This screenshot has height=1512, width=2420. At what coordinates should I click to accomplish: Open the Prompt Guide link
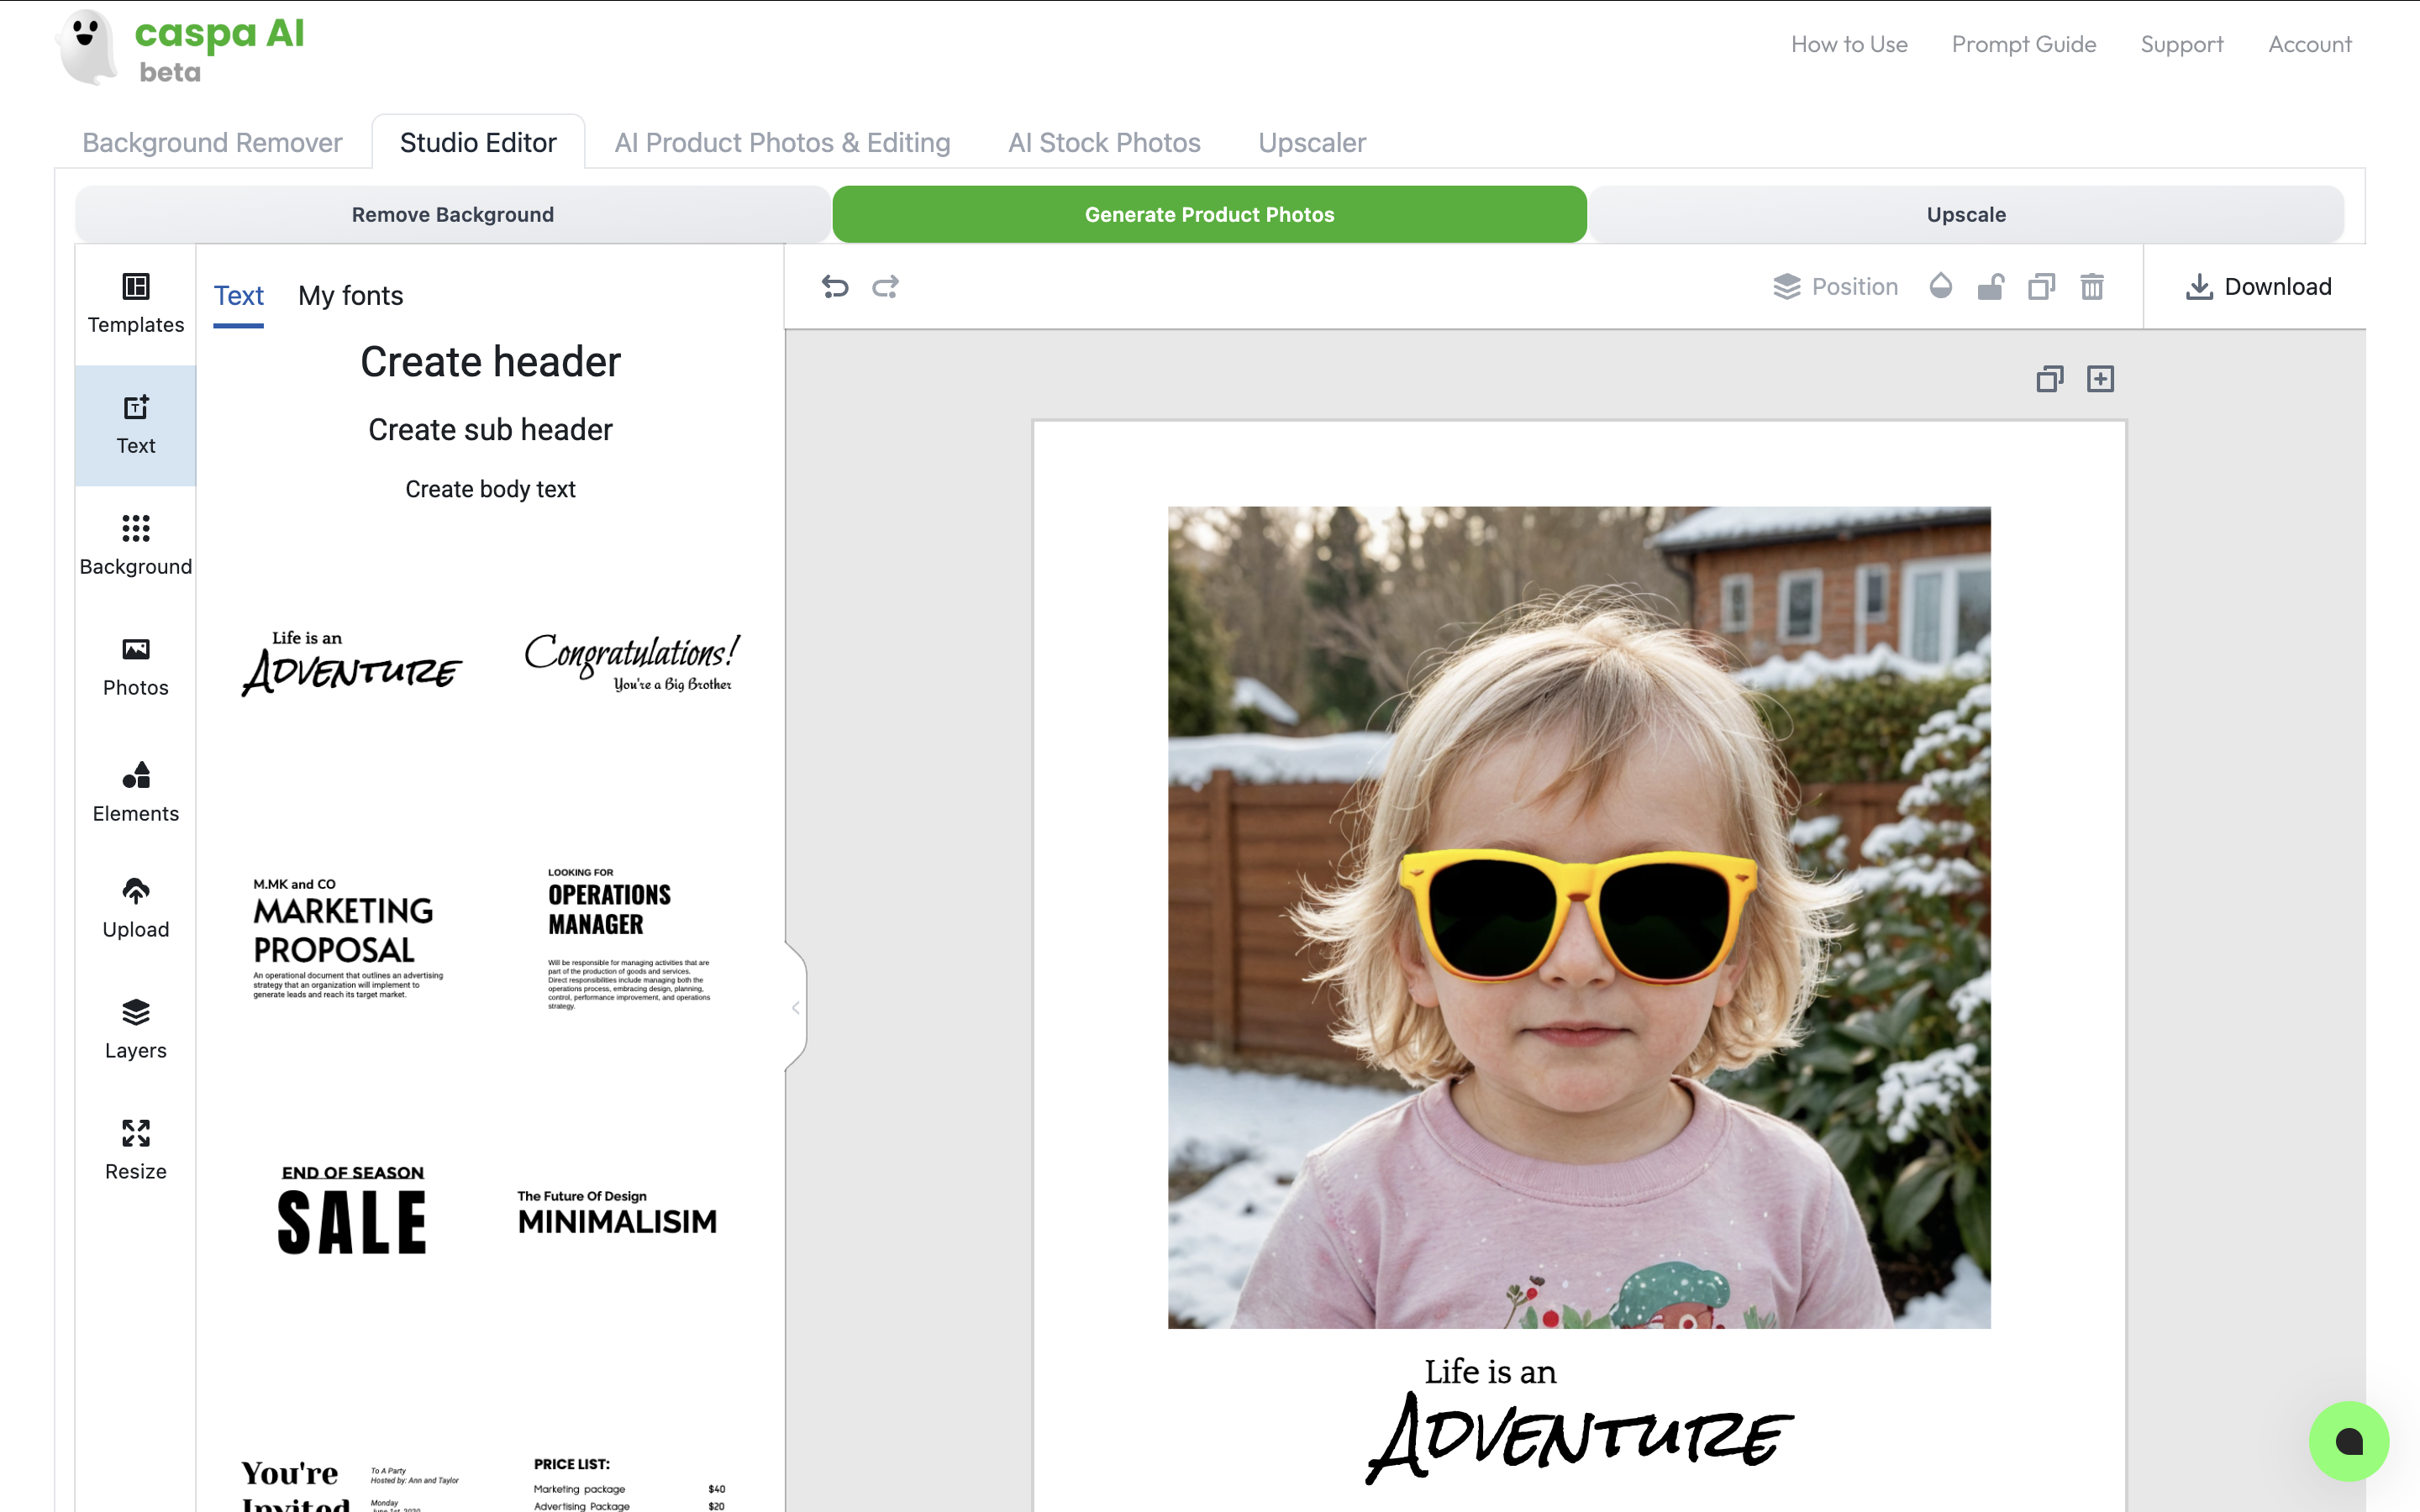(x=2023, y=44)
